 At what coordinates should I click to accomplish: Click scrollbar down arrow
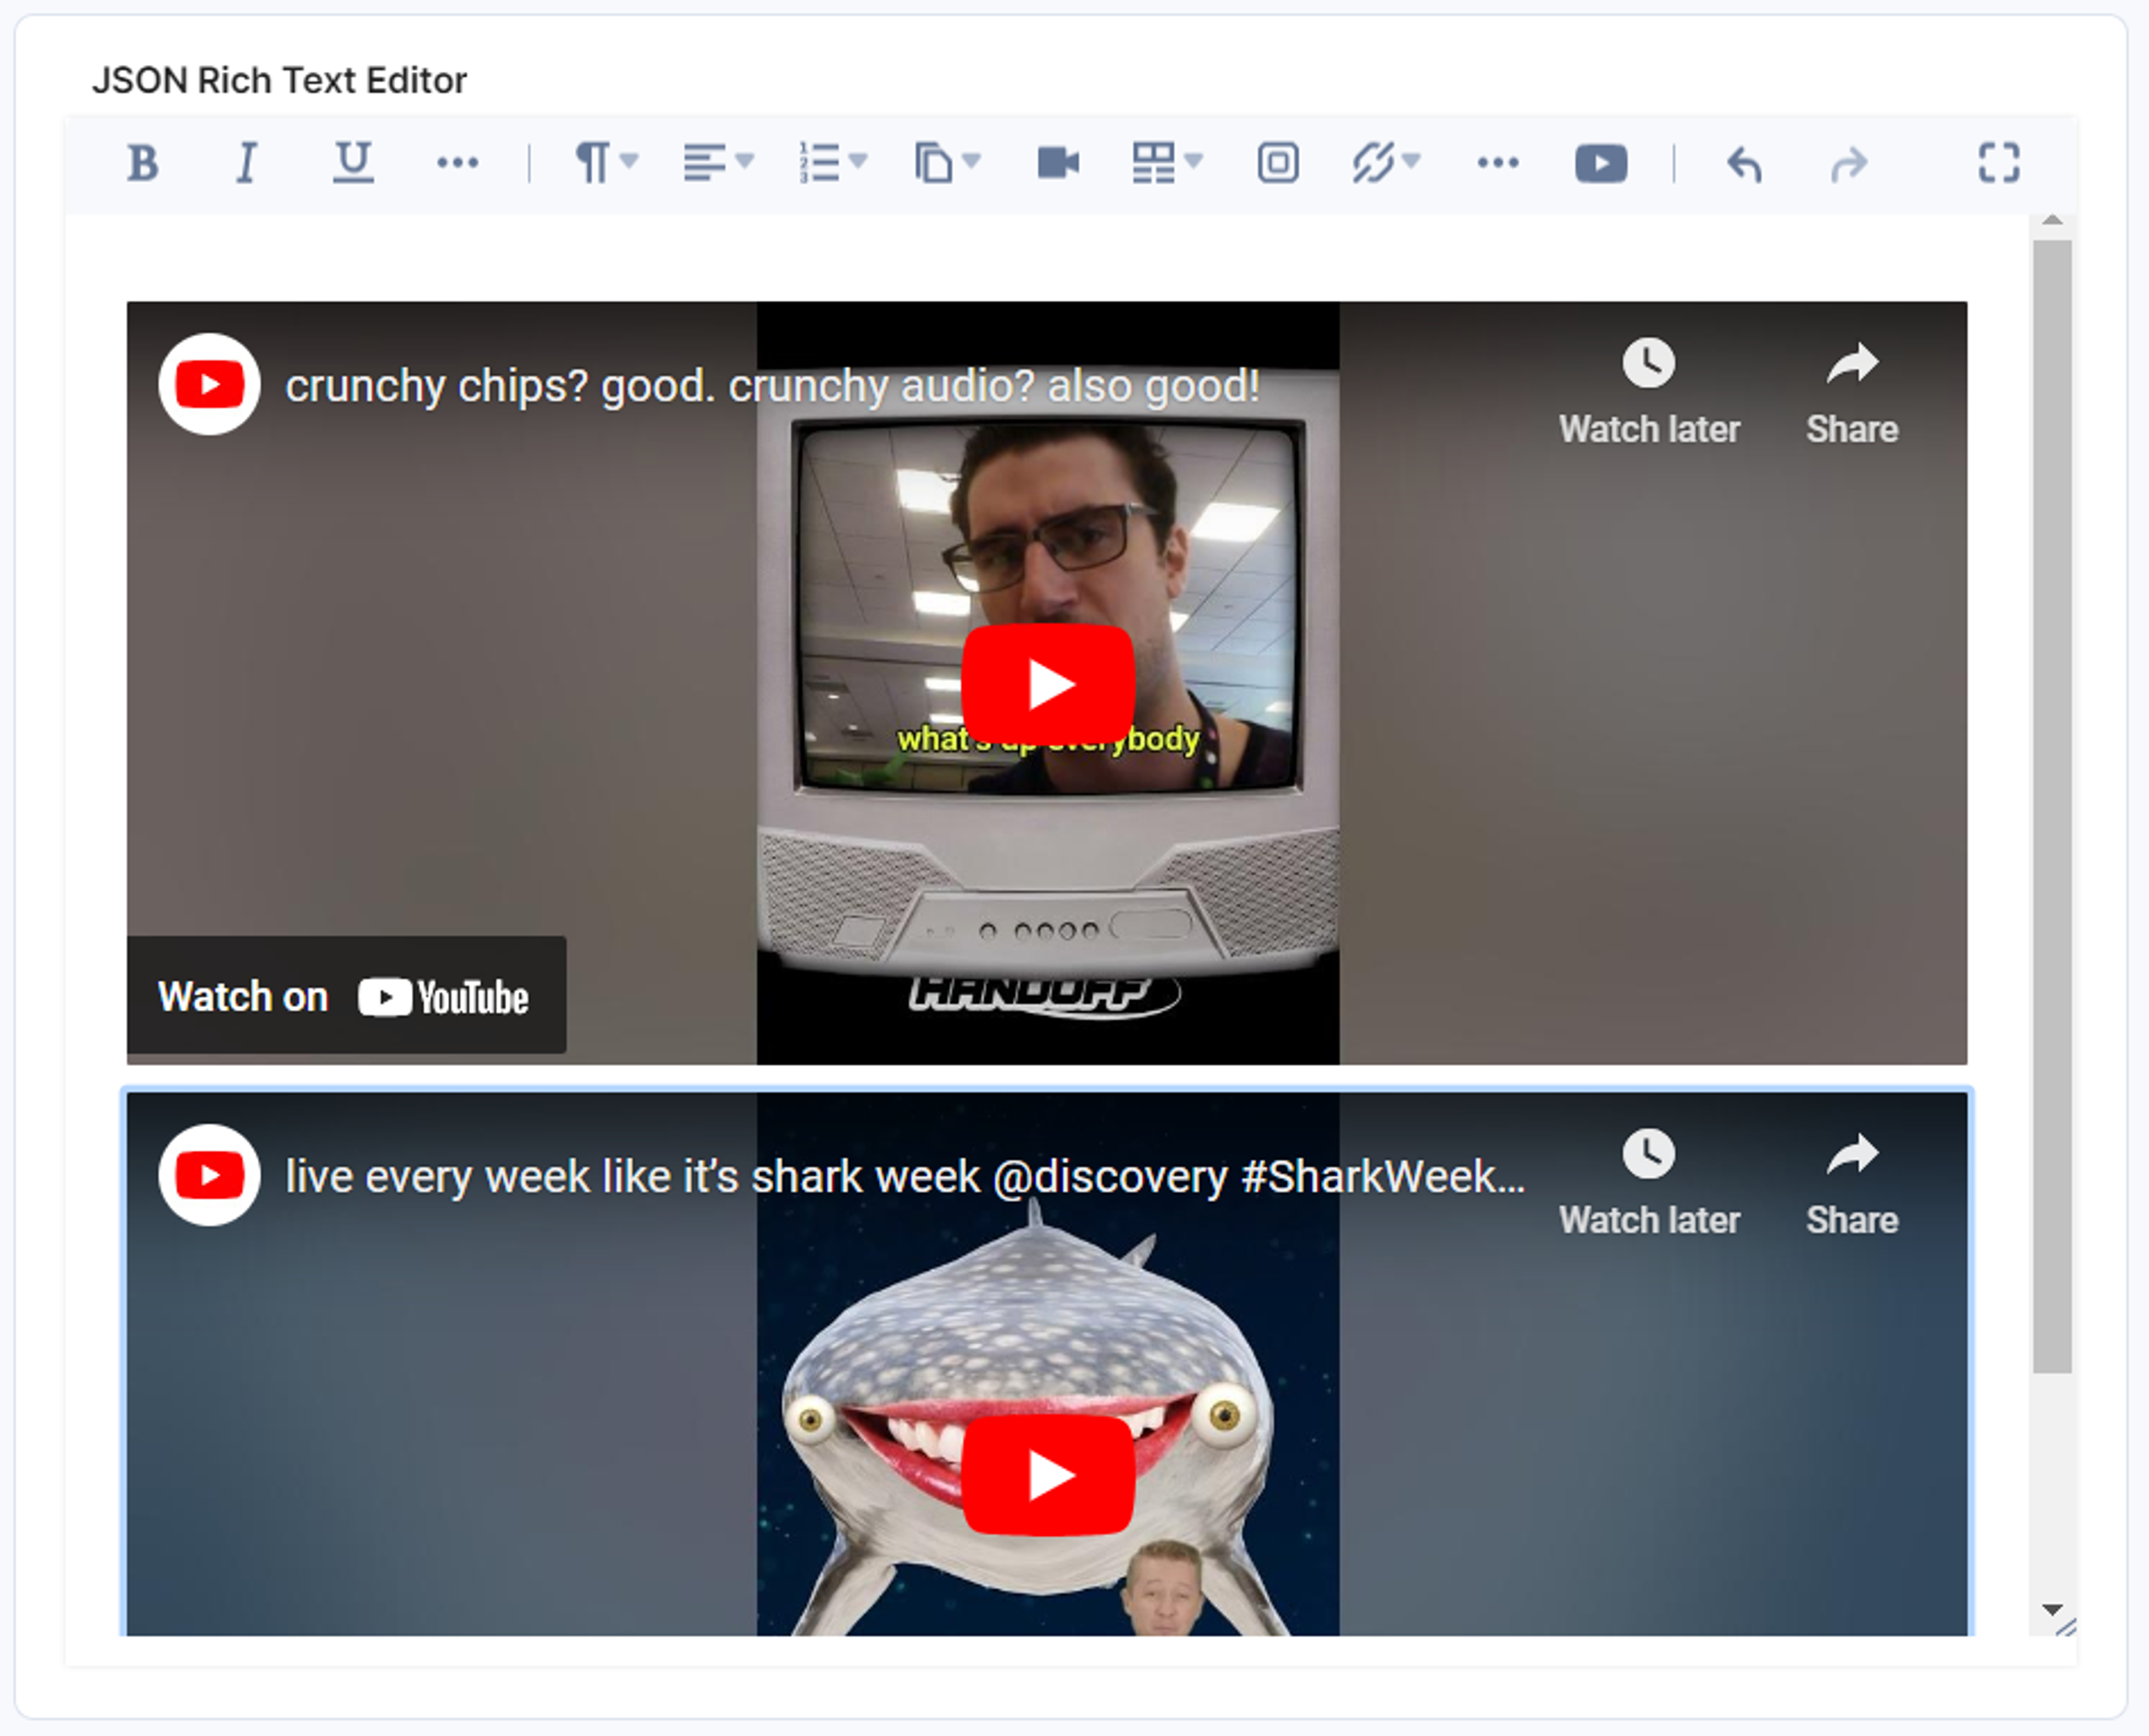click(2052, 1609)
